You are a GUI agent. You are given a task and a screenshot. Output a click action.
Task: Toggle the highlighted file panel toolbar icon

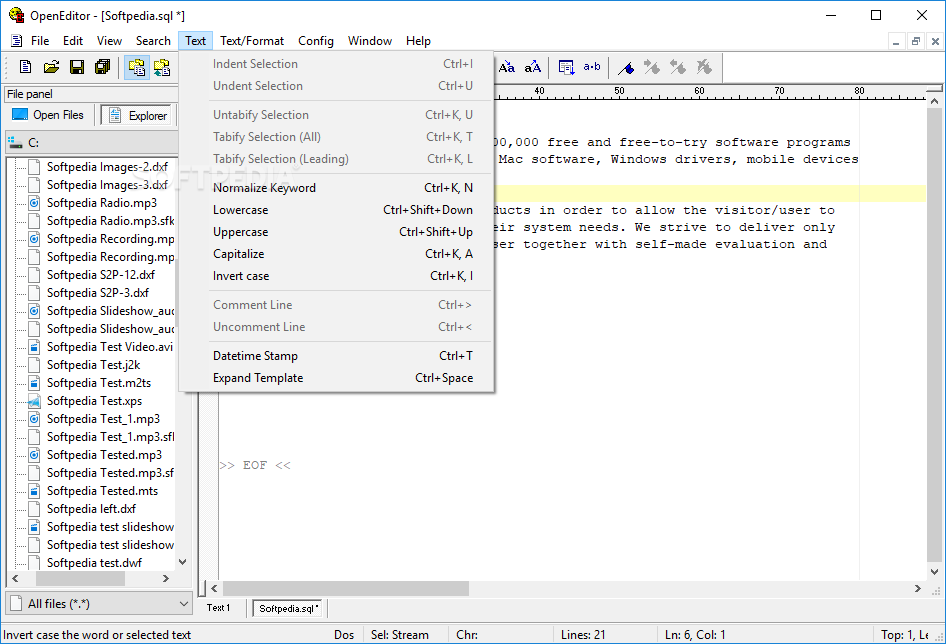tap(137, 67)
